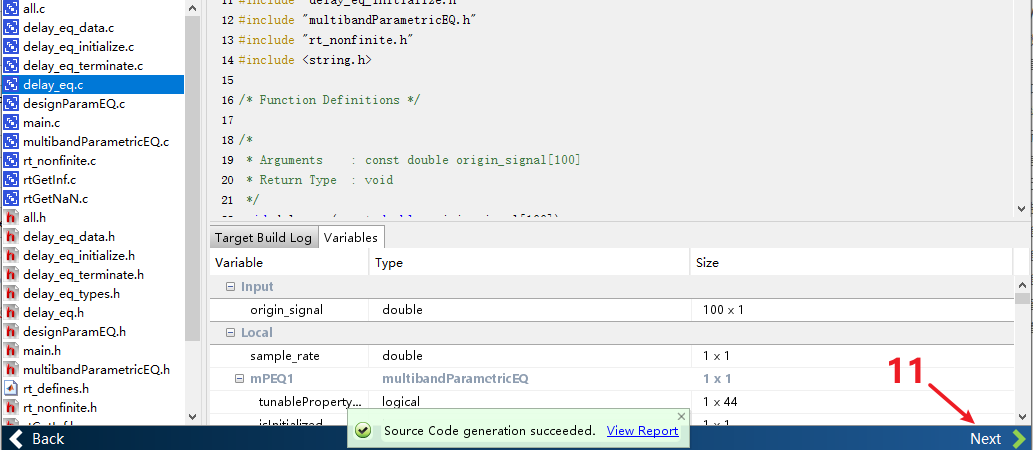The height and width of the screenshot is (450, 1033).
Task: Click the delay_eq.h header icon
Action: pos(11,312)
